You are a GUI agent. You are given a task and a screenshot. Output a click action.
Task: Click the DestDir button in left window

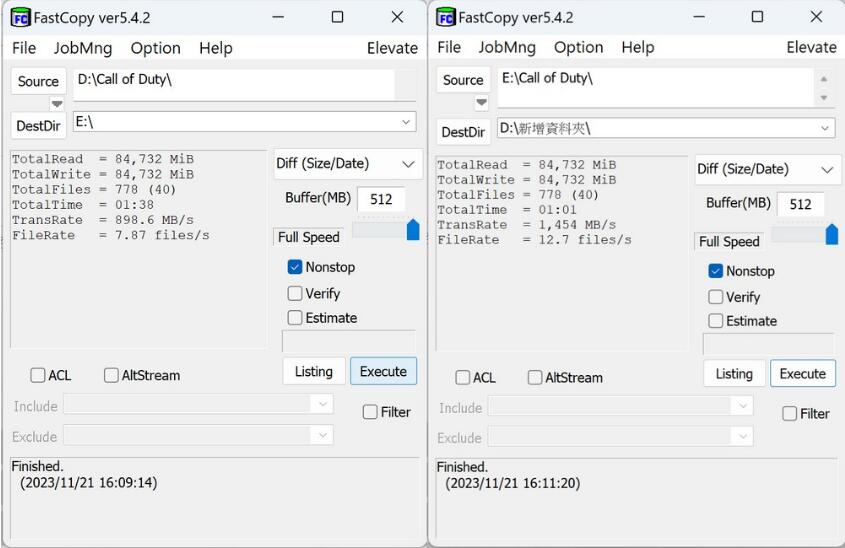tap(38, 126)
